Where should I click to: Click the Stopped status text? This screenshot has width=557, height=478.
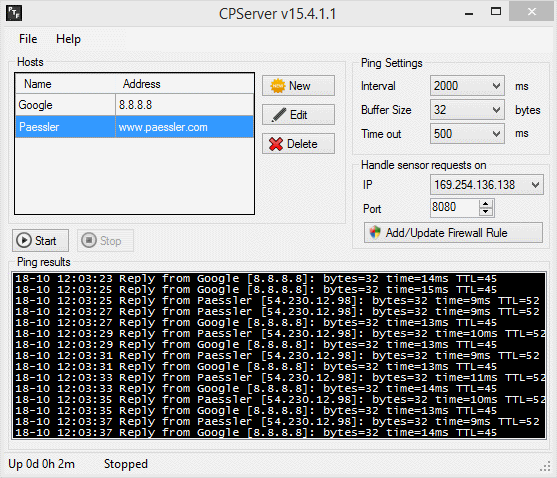click(126, 464)
